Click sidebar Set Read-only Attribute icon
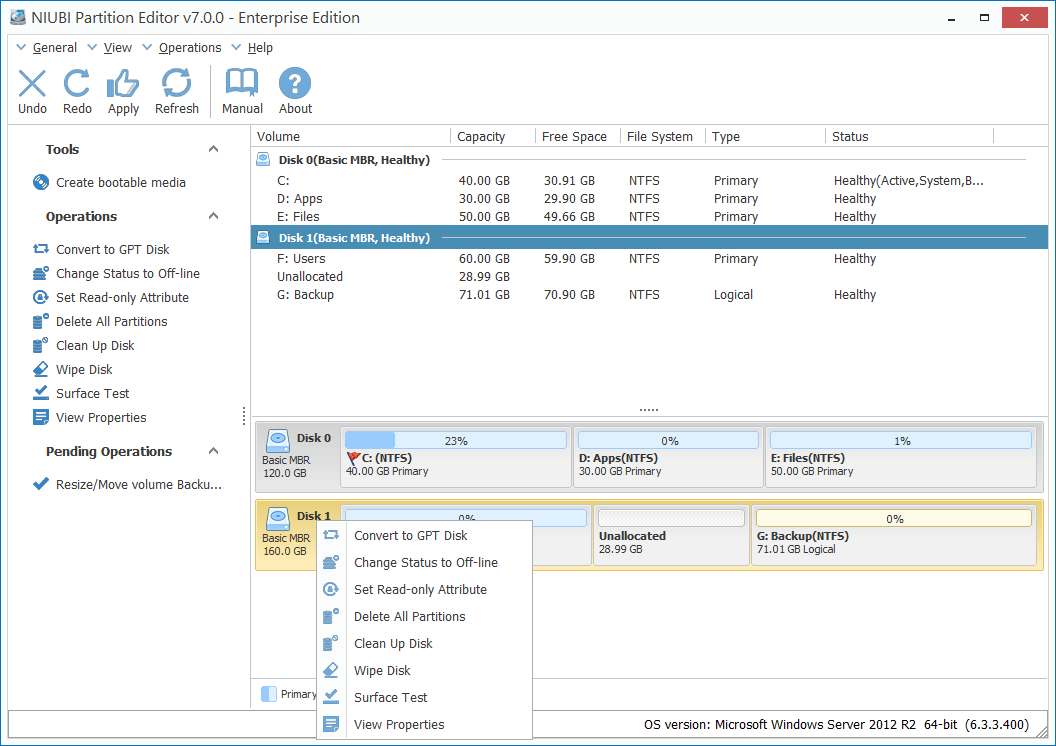This screenshot has height=746, width=1056. pos(41,298)
